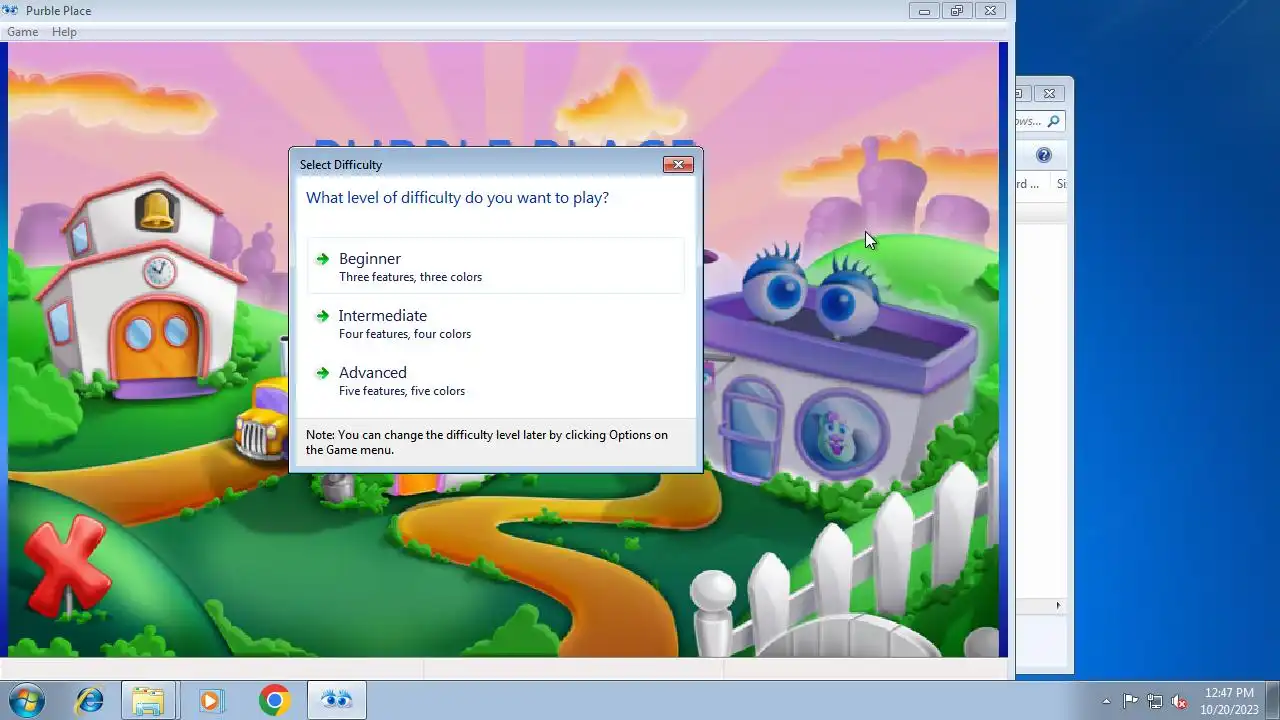The image size is (1280, 720).
Task: Click the network tray icon
Action: [1155, 701]
